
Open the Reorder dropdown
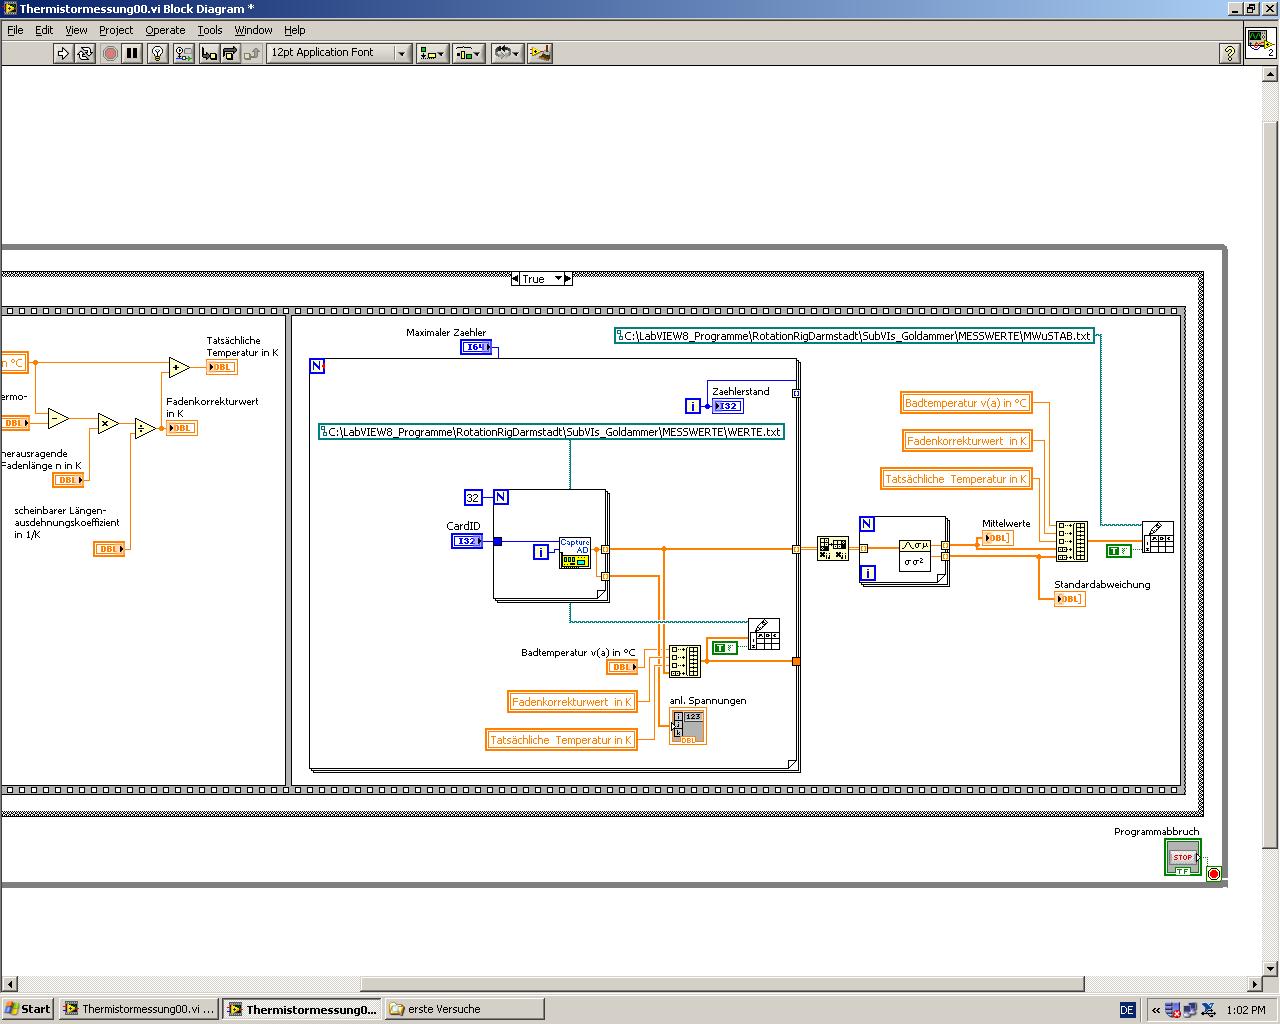click(x=507, y=53)
